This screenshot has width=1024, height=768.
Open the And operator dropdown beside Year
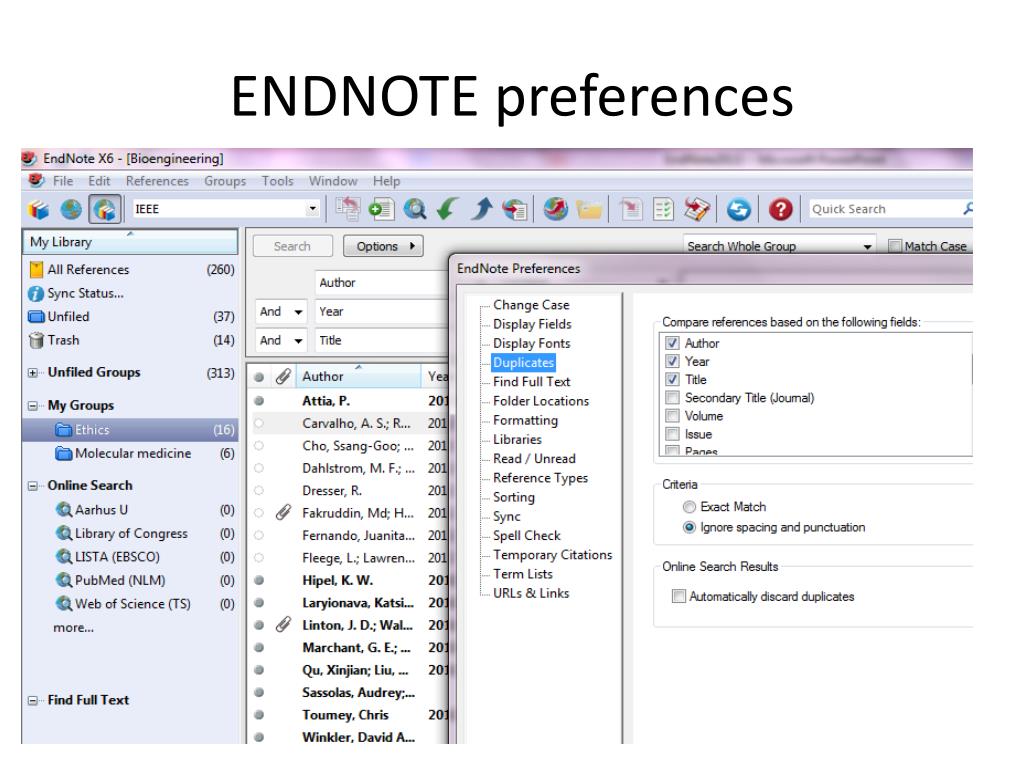(x=298, y=312)
